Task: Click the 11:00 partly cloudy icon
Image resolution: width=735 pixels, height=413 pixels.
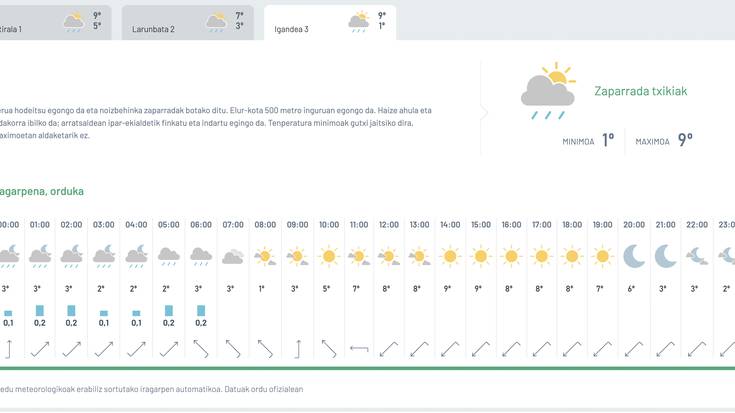Action: pos(359,256)
